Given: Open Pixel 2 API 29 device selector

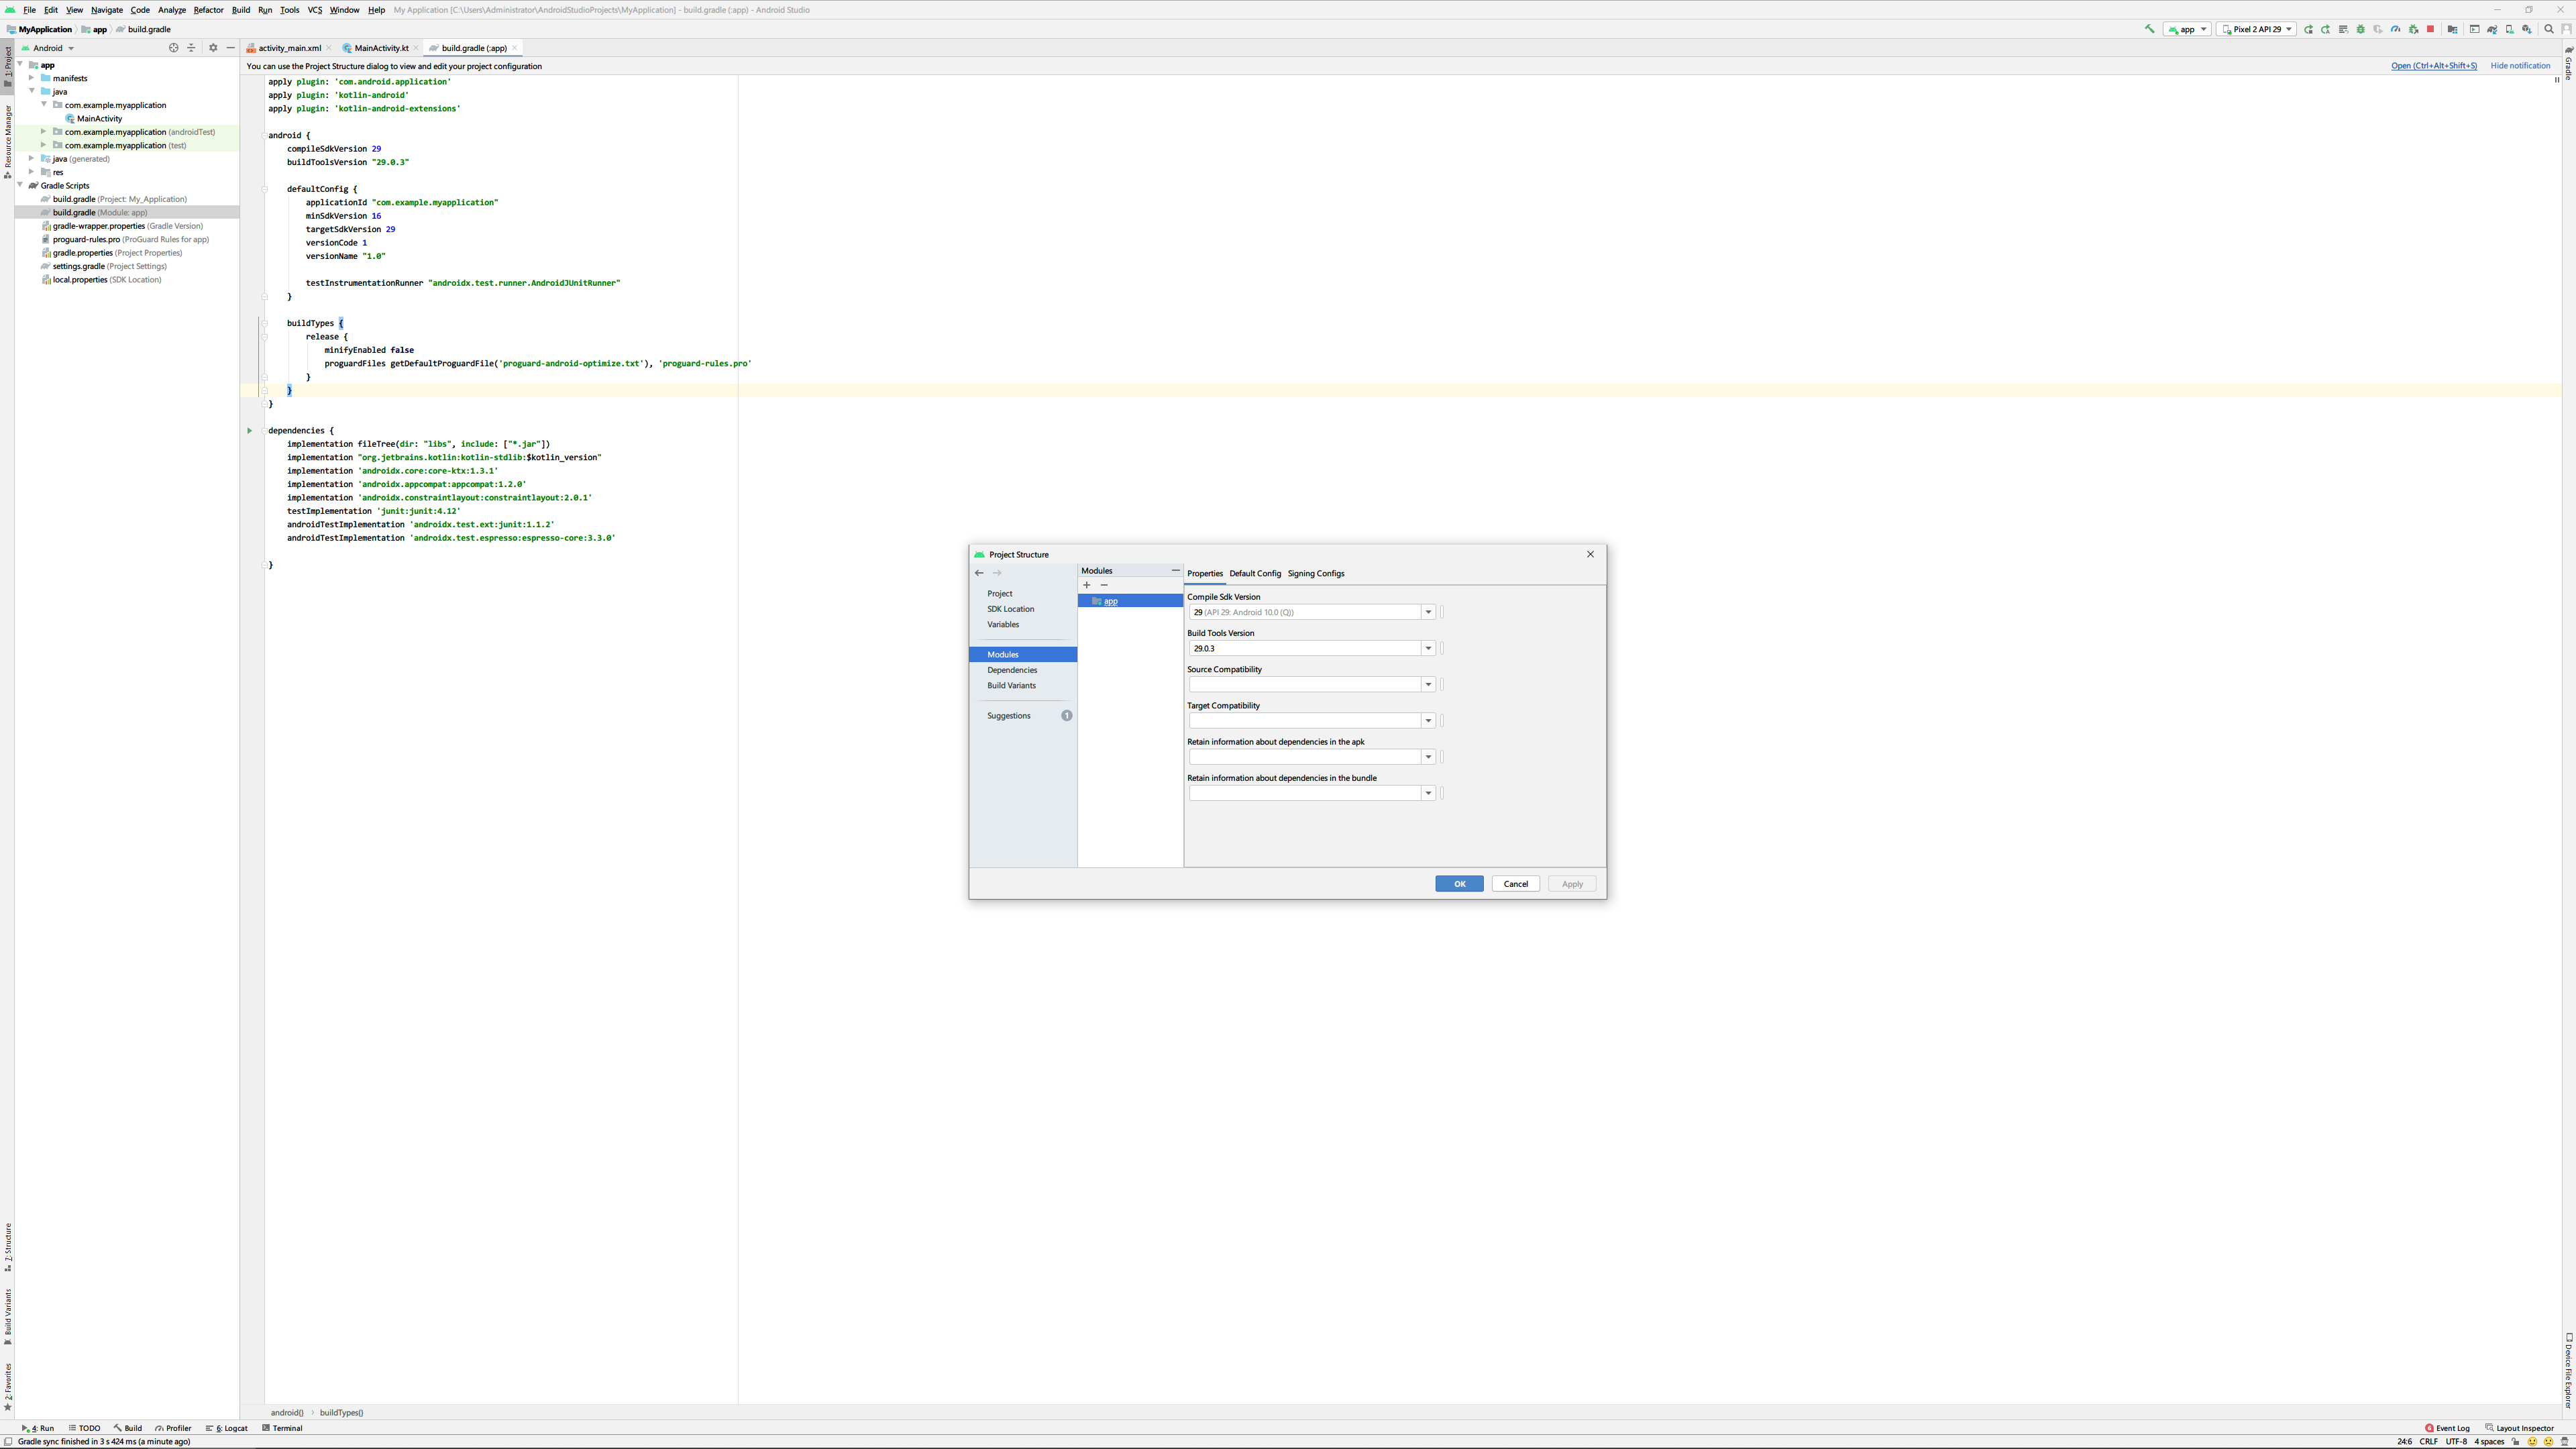Looking at the screenshot, I should click(x=2256, y=29).
